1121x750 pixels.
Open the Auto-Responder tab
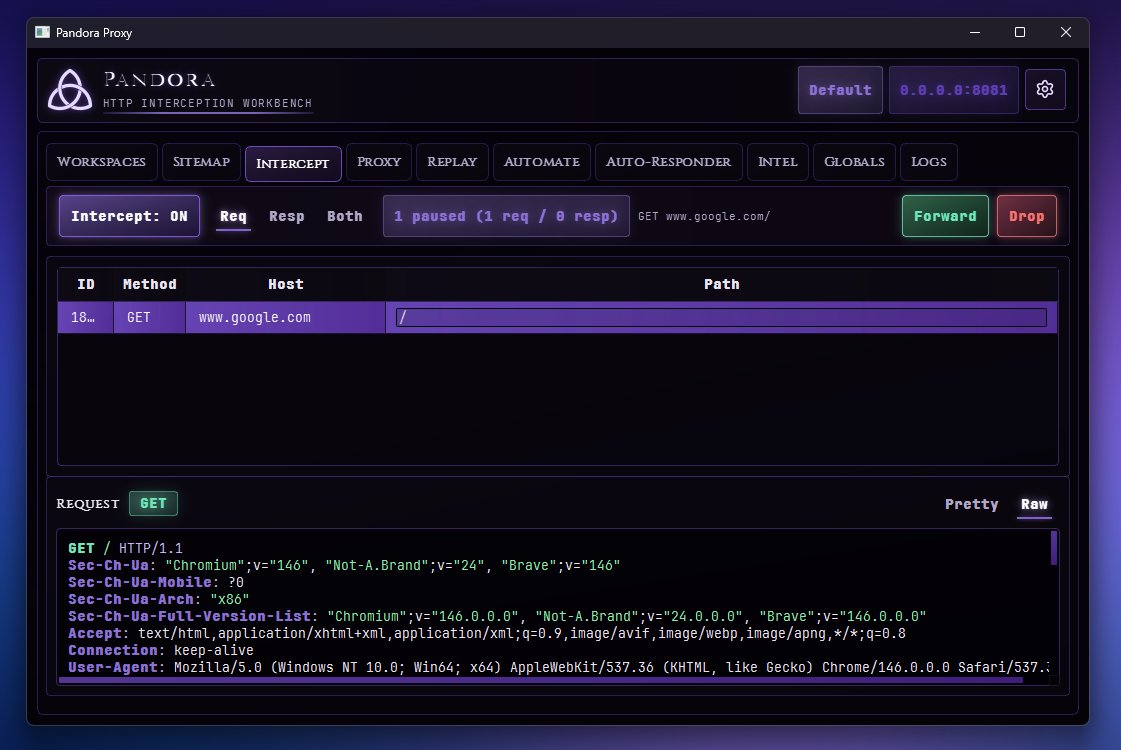pyautogui.click(x=668, y=162)
